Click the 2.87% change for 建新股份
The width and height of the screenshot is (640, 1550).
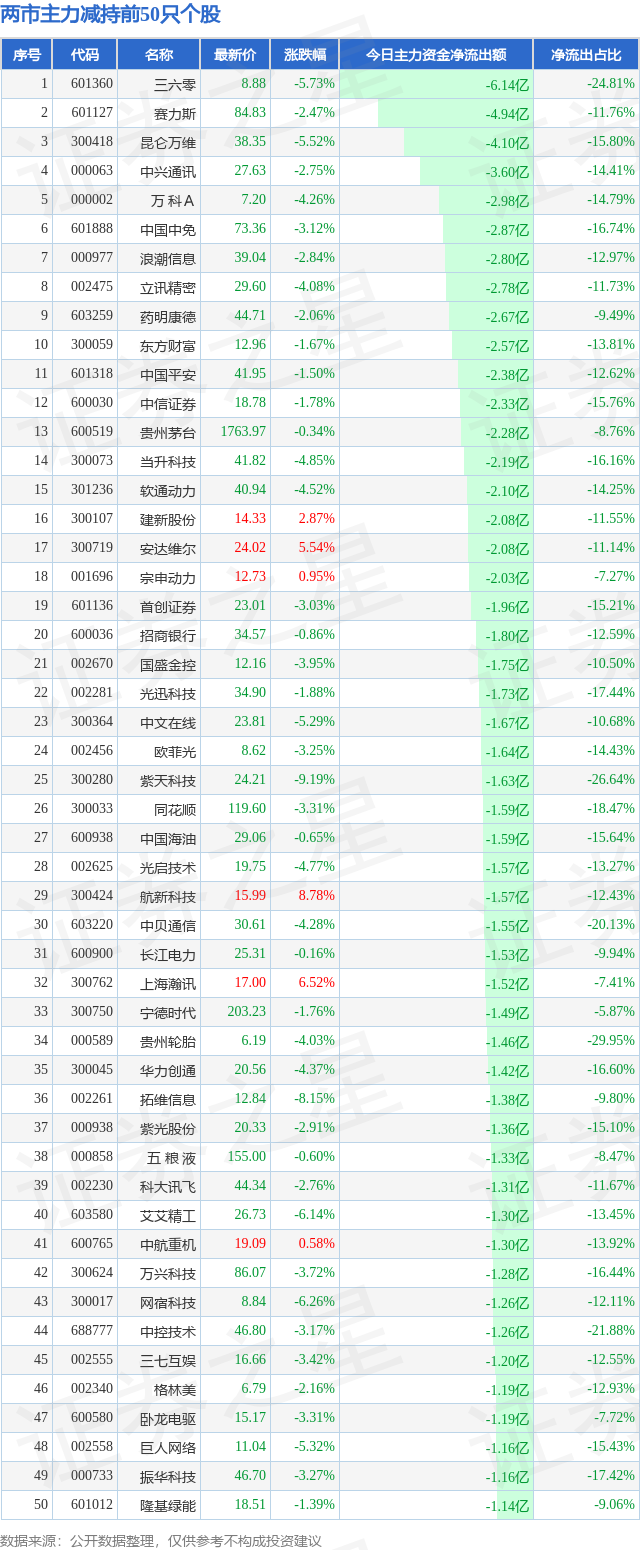coord(315,519)
